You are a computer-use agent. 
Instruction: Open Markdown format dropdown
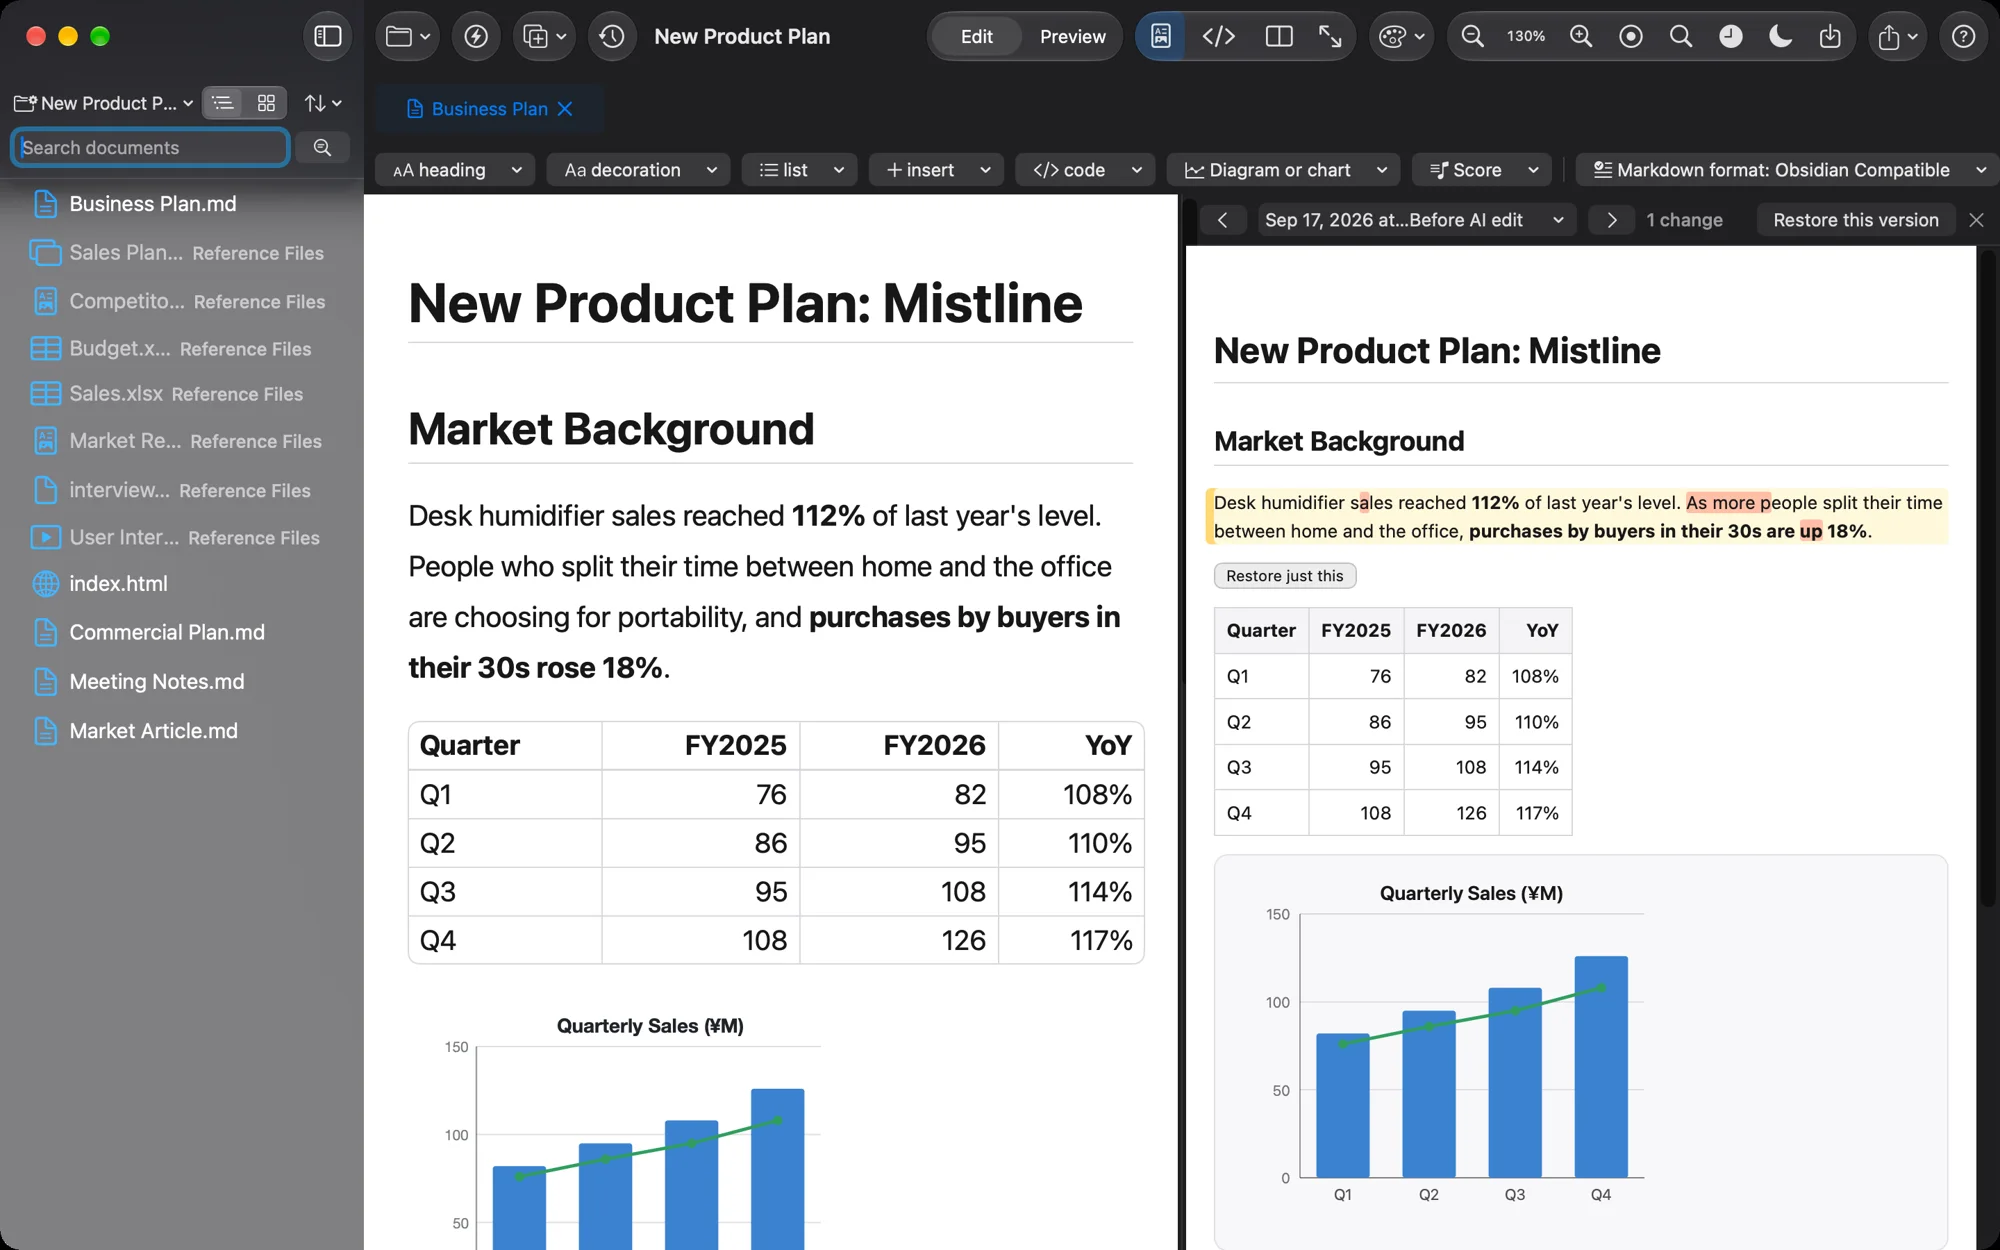point(1788,170)
